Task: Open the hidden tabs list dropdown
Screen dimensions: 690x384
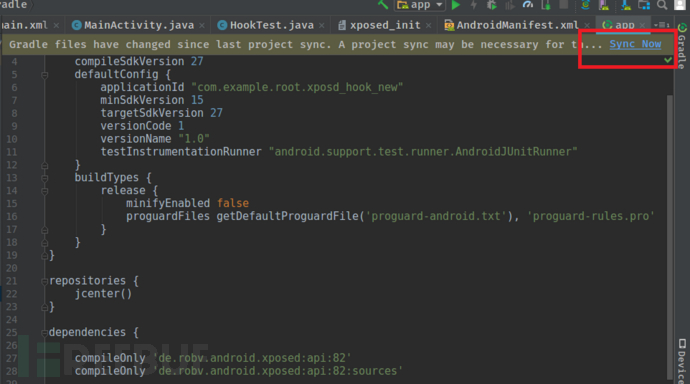Action: tap(661, 25)
